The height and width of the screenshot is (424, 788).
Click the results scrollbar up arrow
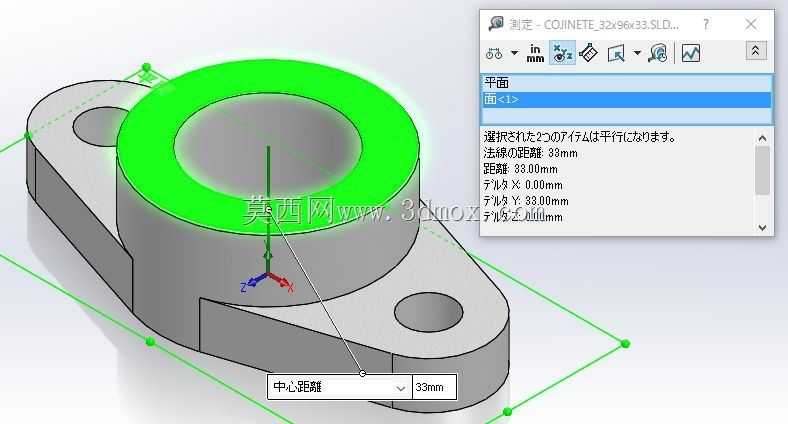pyautogui.click(x=762, y=138)
